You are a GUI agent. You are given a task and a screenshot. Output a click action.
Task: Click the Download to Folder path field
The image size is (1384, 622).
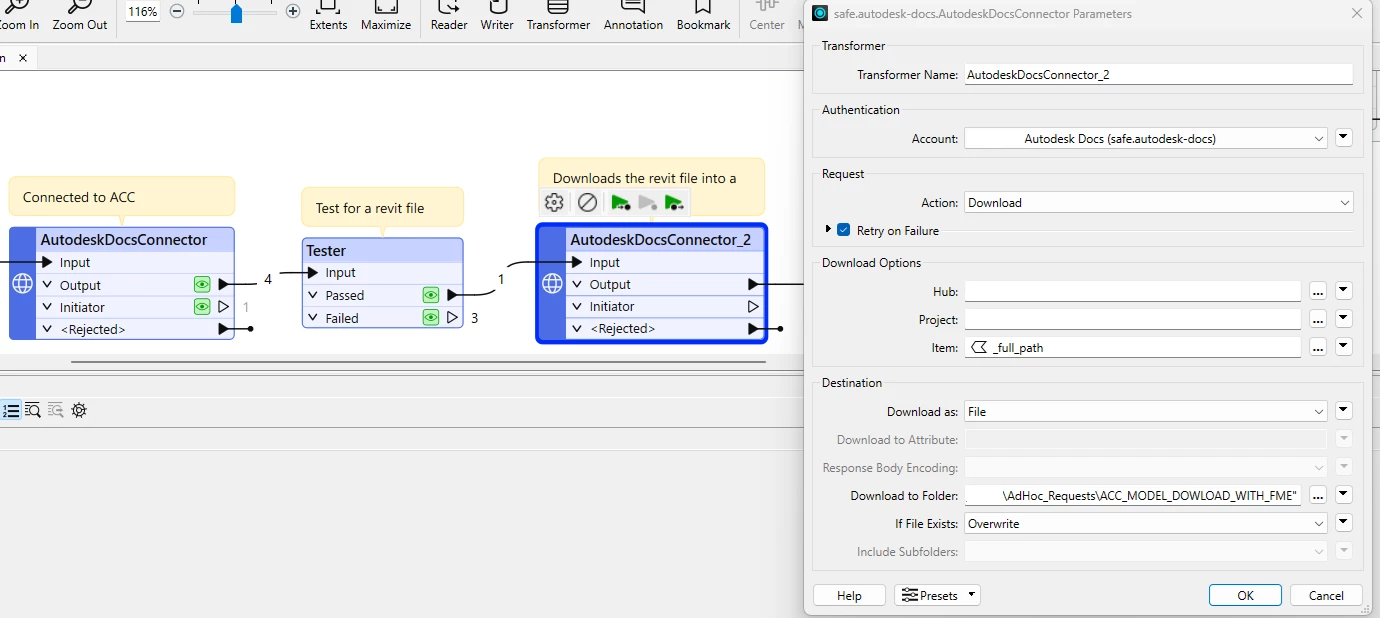pos(1133,496)
